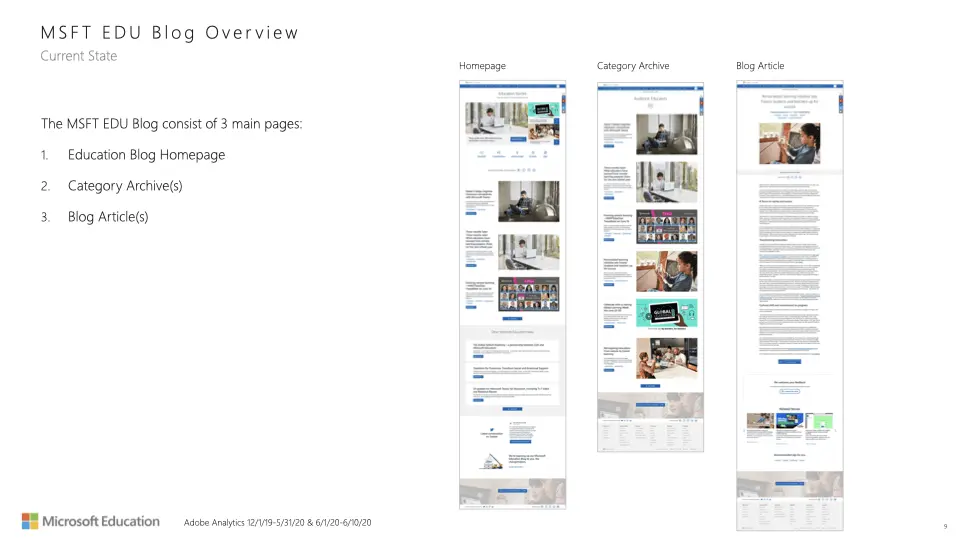The width and height of the screenshot is (960, 540).
Task: Click the Adobe Analytics date range footnote
Action: point(277,523)
